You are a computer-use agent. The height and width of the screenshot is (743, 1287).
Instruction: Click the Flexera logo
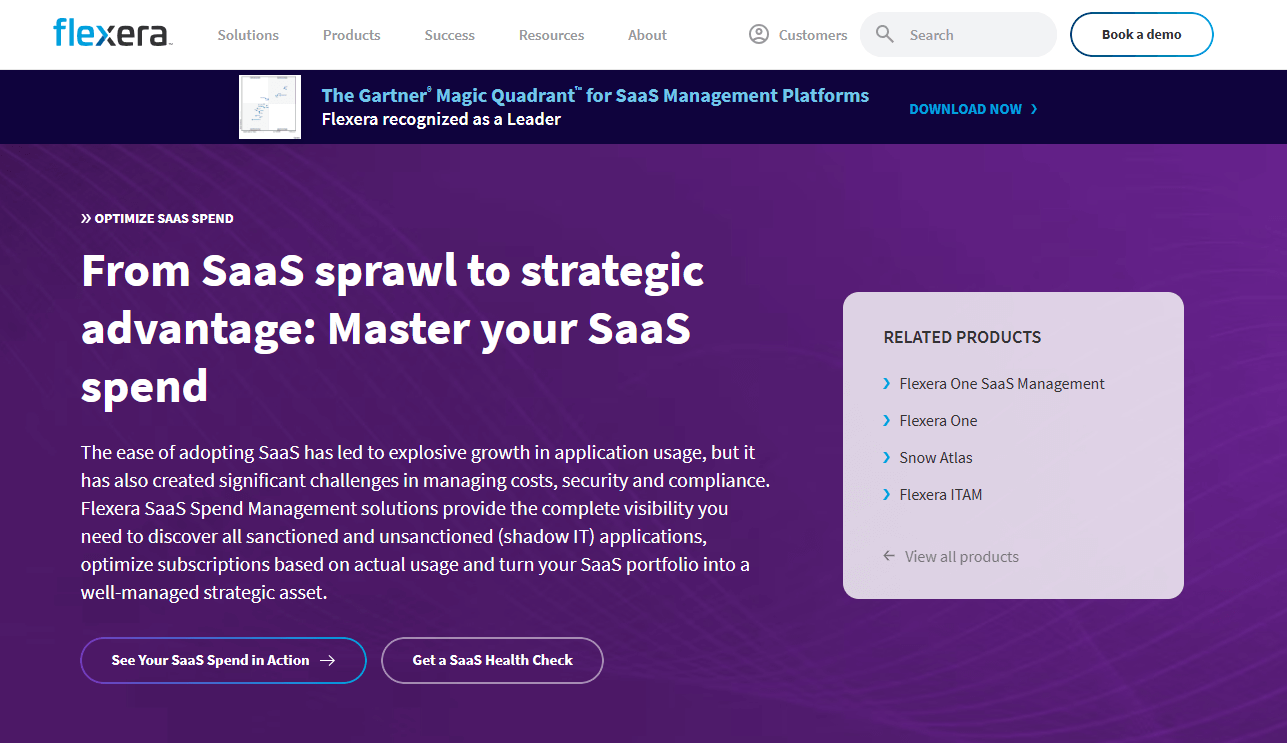click(x=112, y=34)
